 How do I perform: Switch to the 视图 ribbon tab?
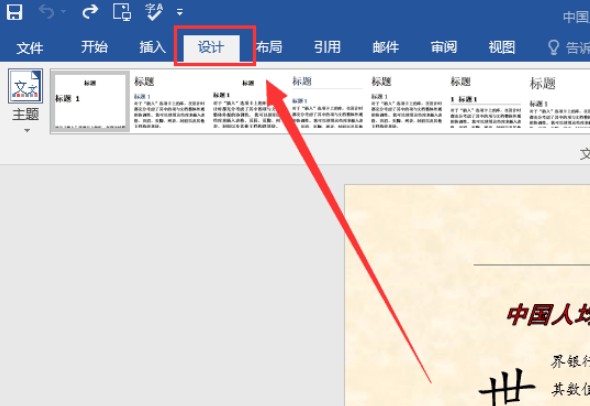[502, 47]
